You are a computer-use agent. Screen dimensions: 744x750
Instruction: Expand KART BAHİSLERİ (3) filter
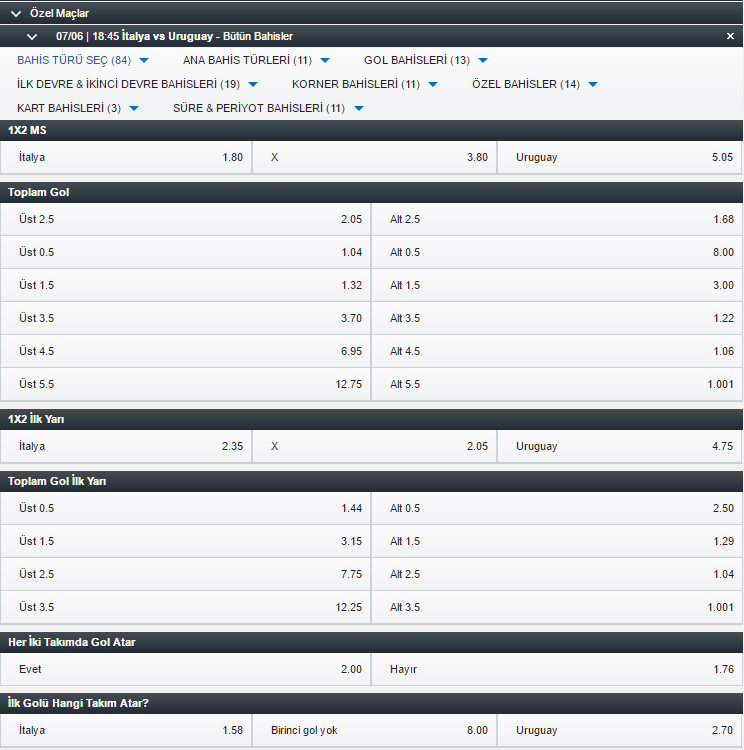[78, 108]
